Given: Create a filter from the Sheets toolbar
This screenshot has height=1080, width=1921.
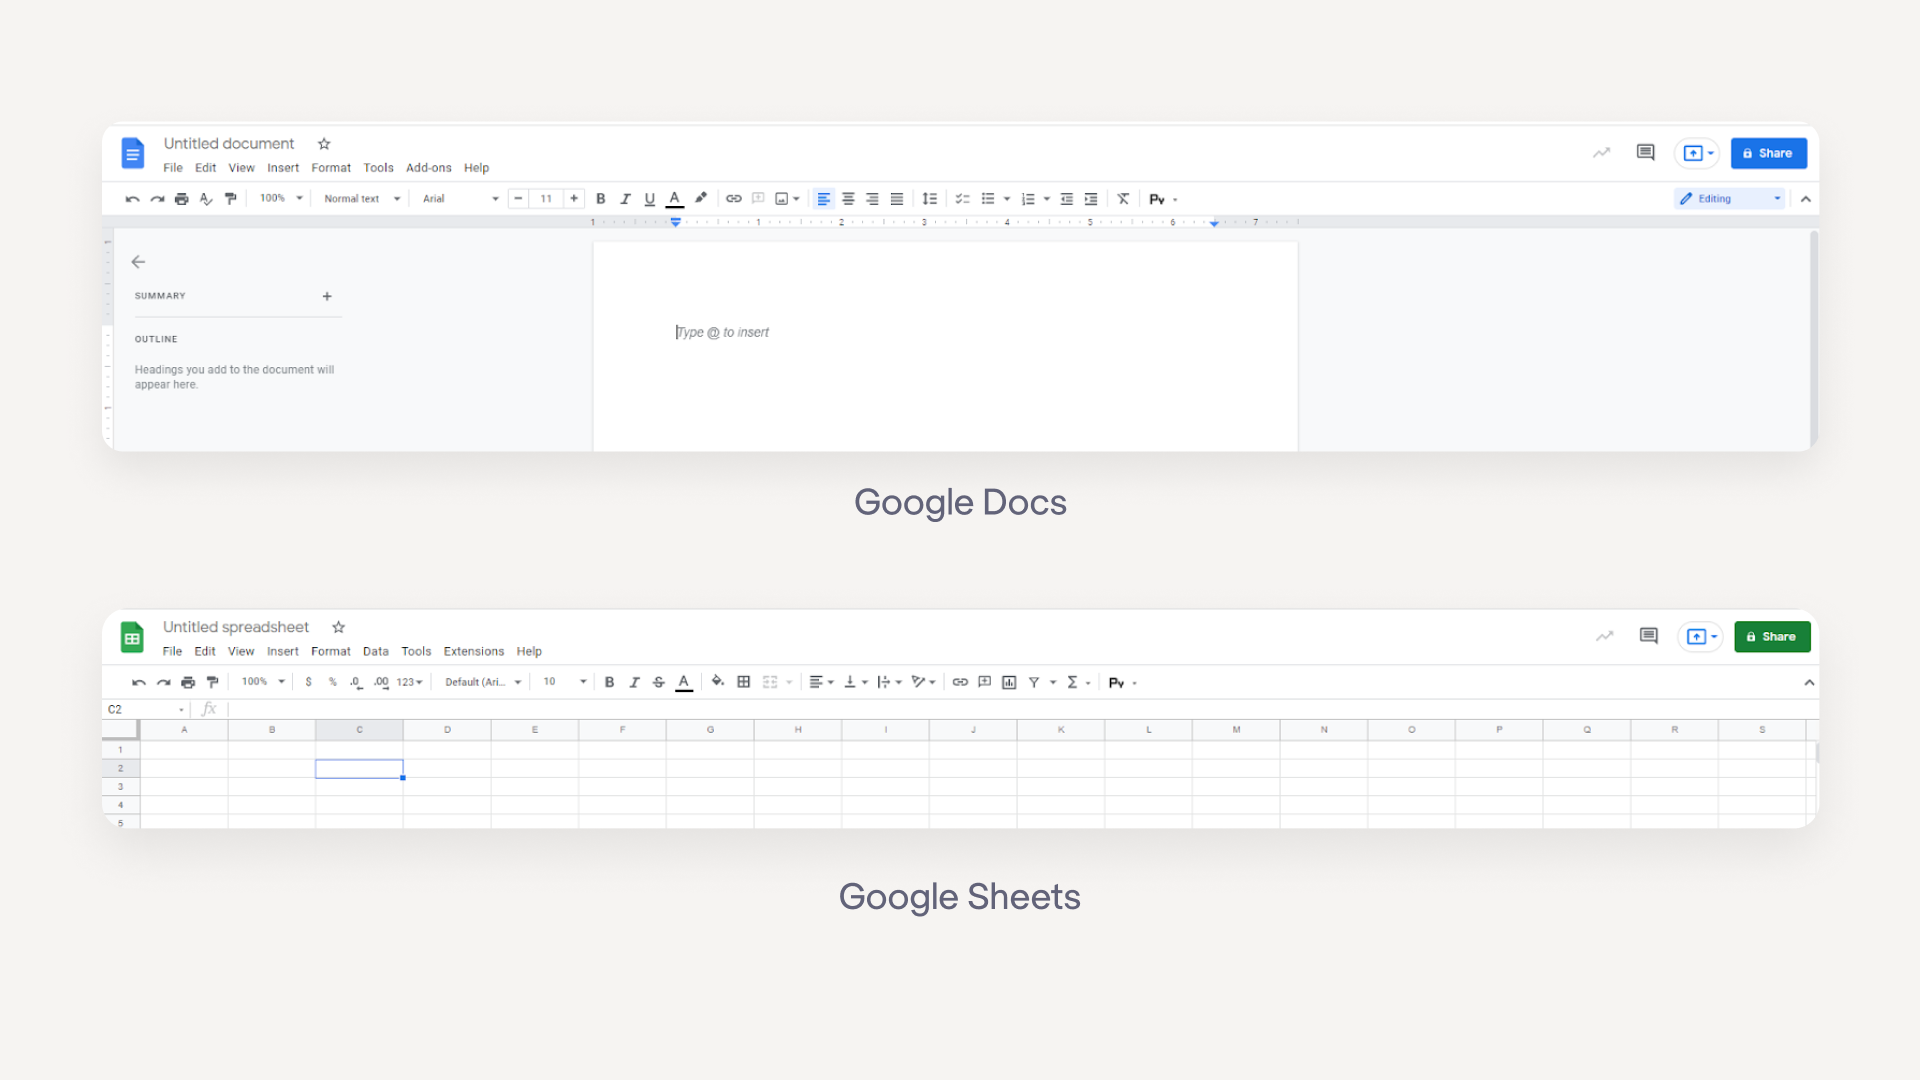Looking at the screenshot, I should [x=1036, y=682].
